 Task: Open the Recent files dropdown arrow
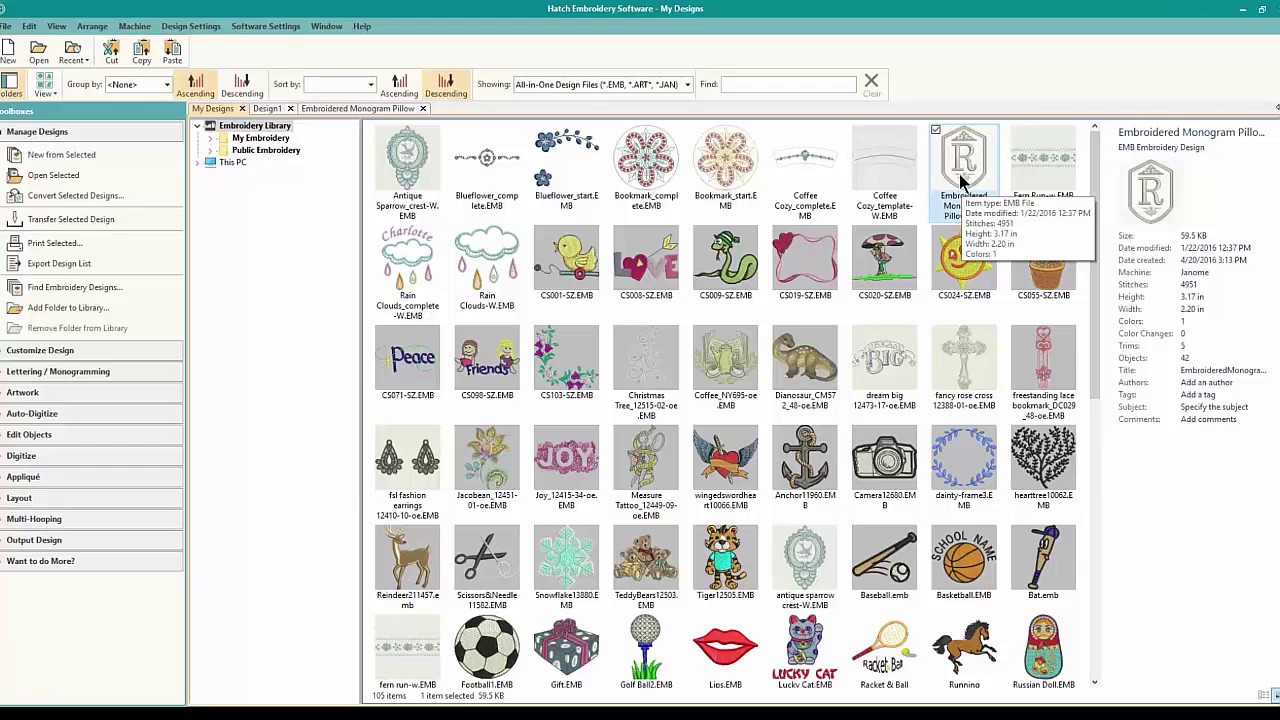87,61
